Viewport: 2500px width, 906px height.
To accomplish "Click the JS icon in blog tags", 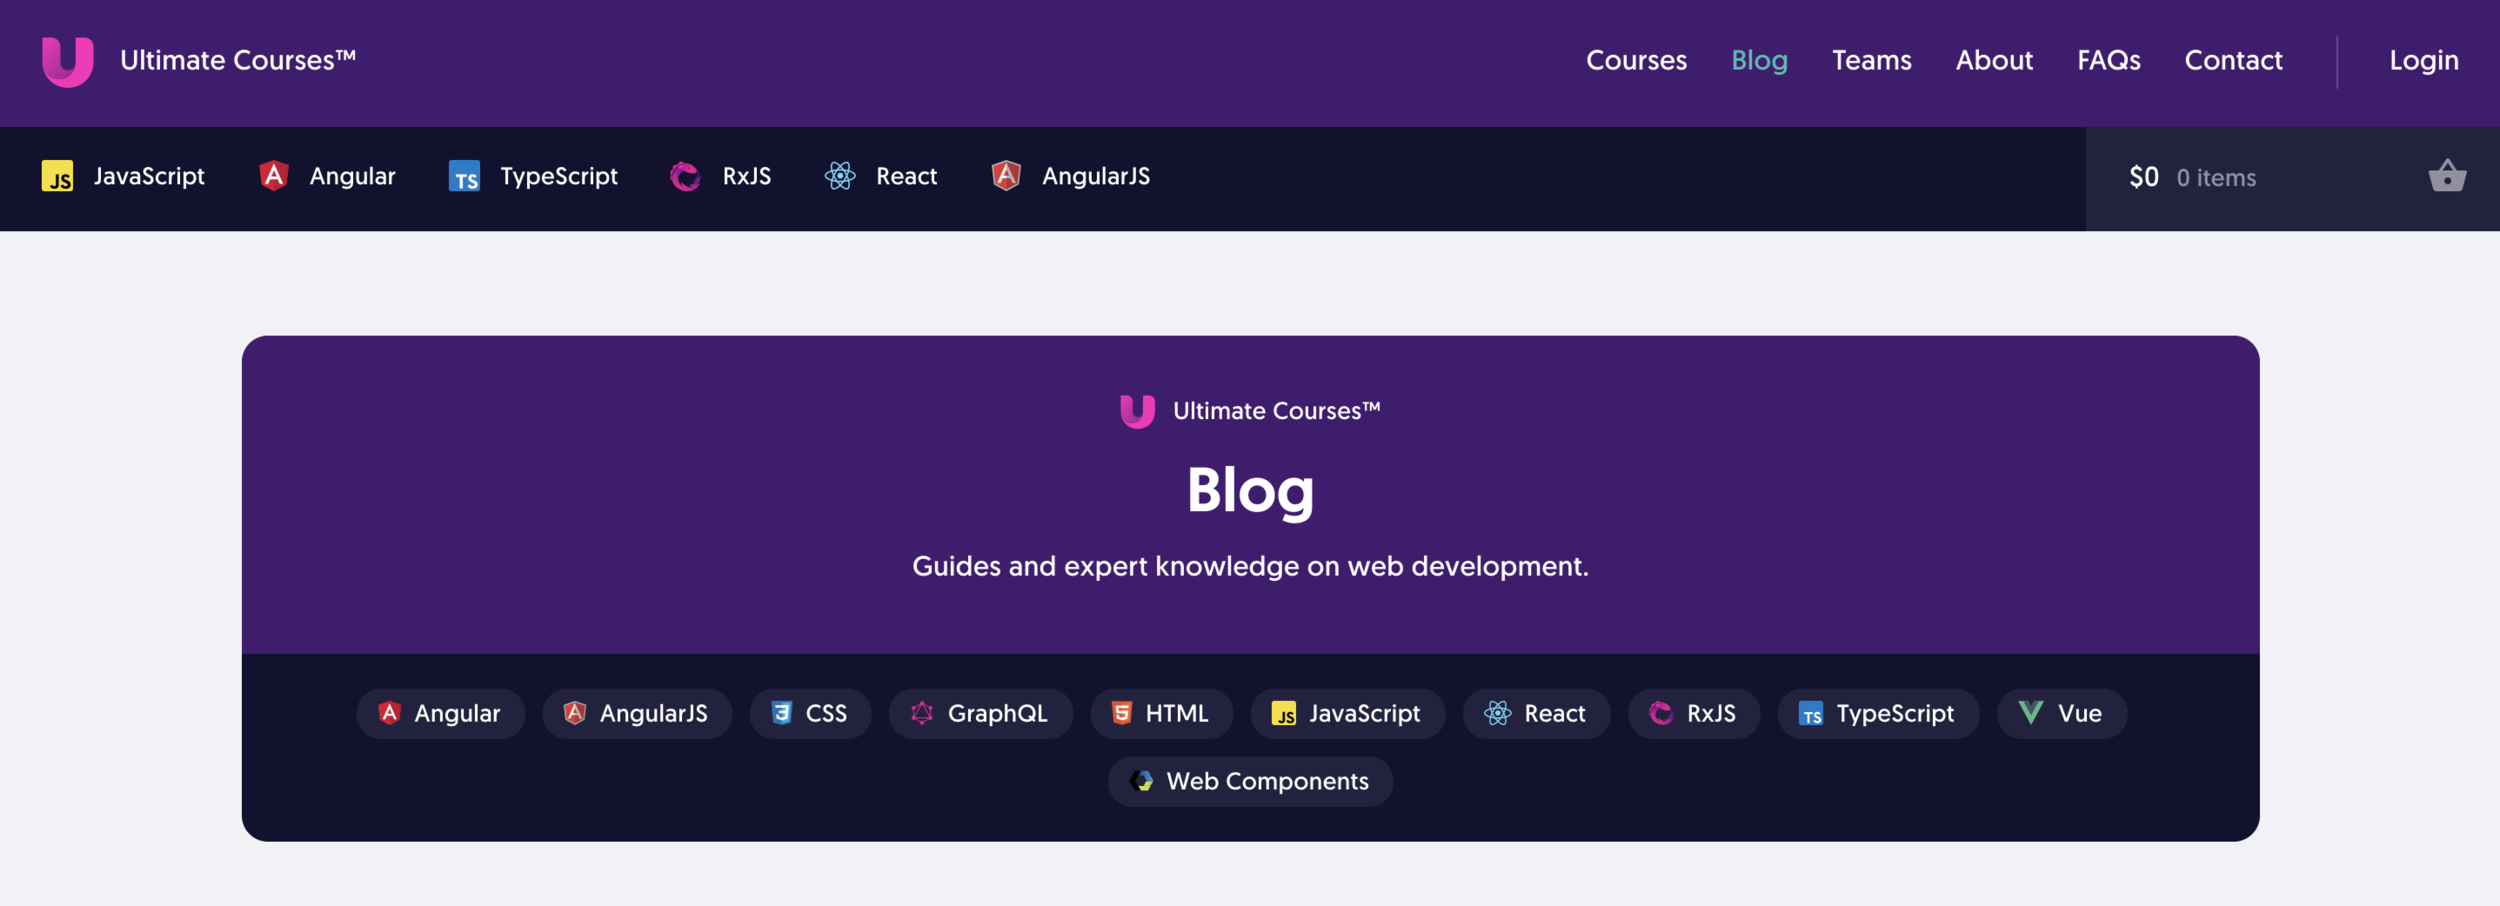I will [1284, 713].
